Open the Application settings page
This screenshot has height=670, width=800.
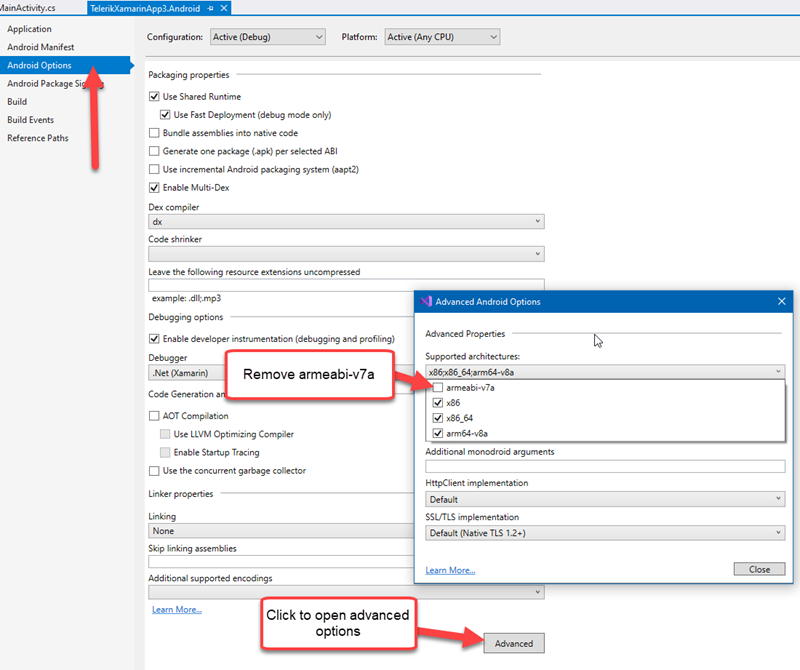(29, 29)
